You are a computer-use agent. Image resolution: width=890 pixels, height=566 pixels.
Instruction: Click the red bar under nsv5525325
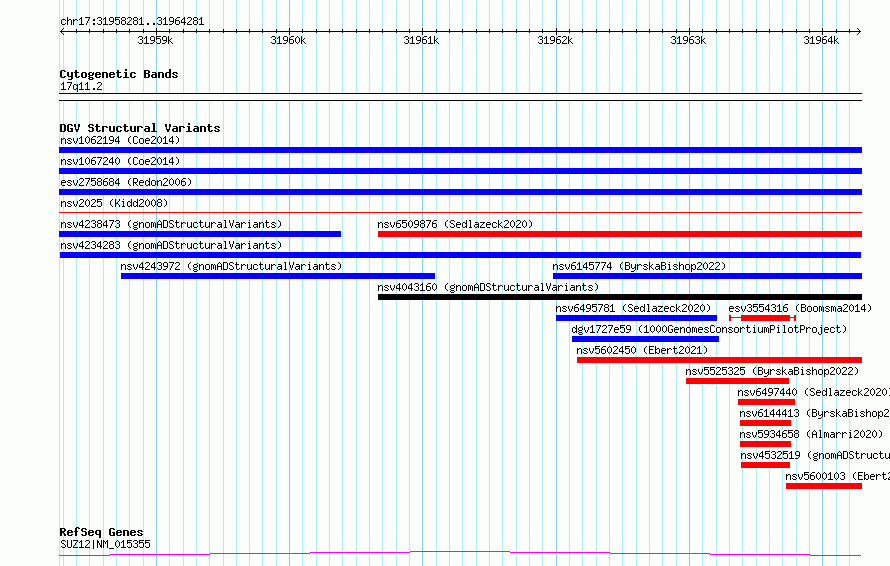click(x=737, y=381)
